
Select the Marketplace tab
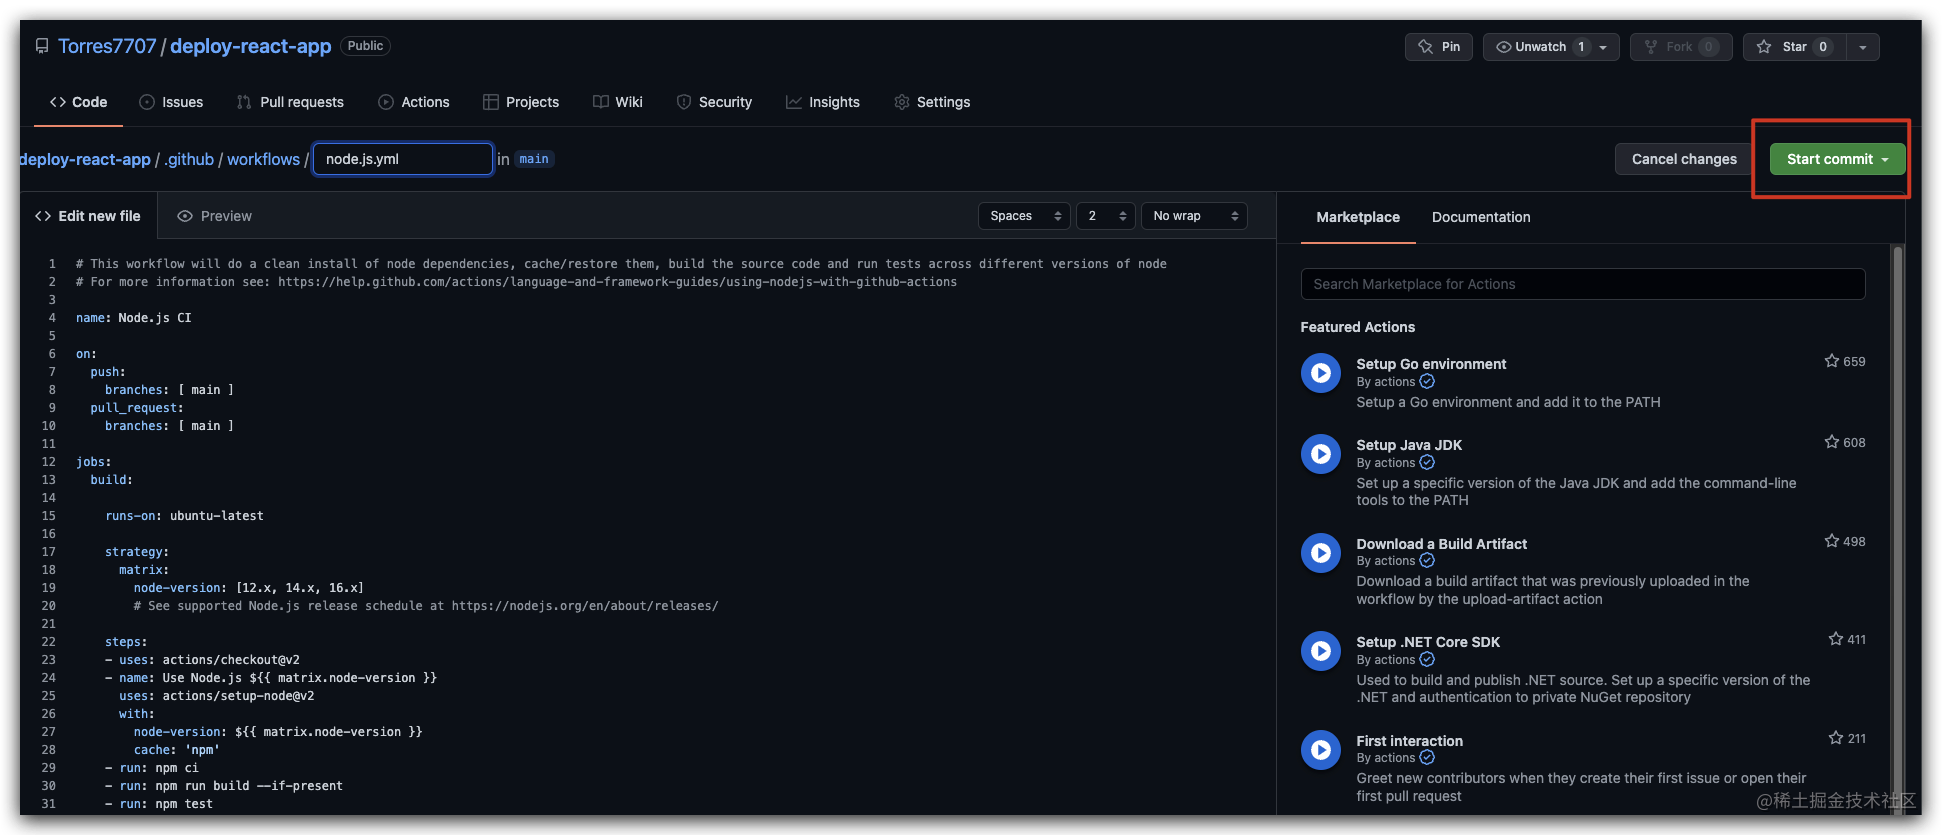click(x=1358, y=217)
